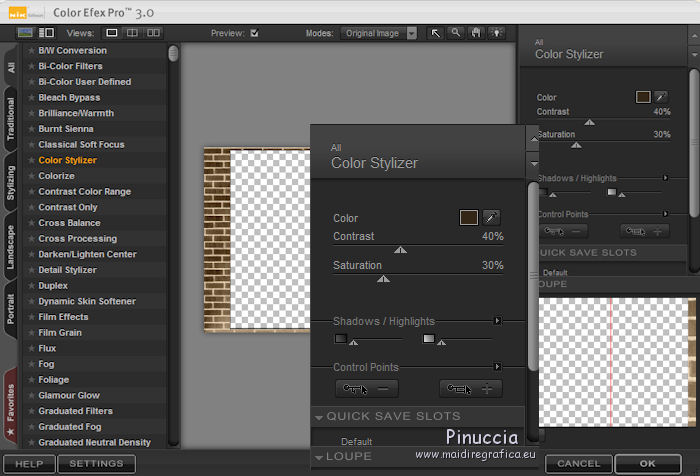Select the pan hand tool

click(476, 33)
